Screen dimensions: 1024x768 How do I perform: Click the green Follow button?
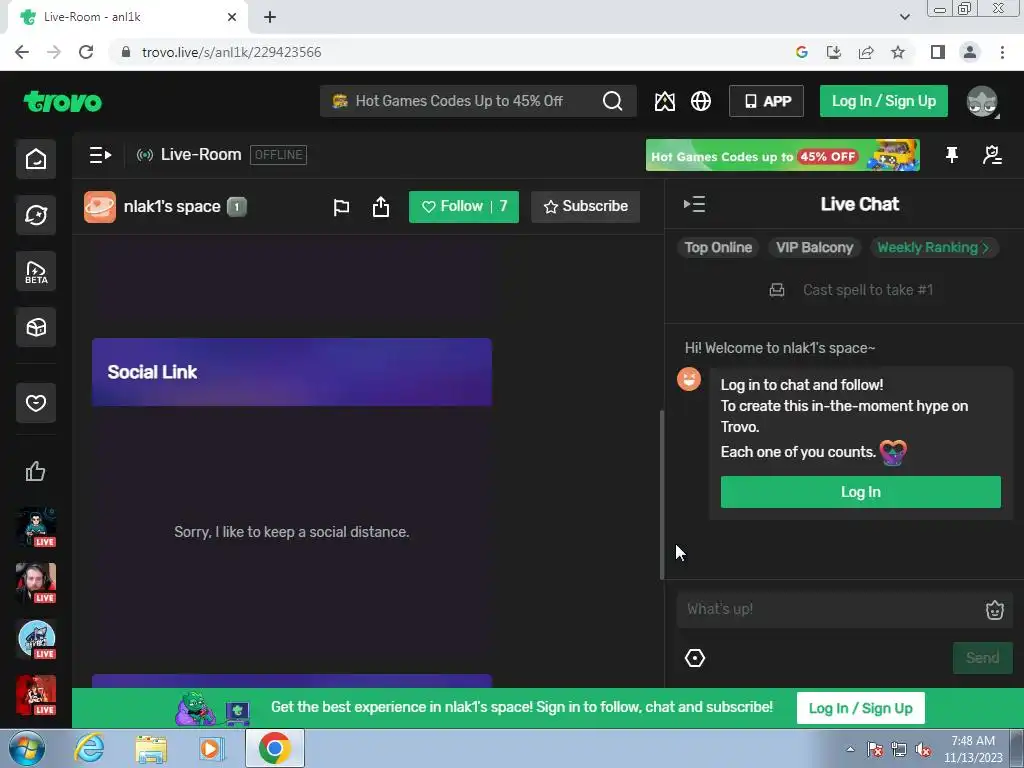pyautogui.click(x=464, y=207)
